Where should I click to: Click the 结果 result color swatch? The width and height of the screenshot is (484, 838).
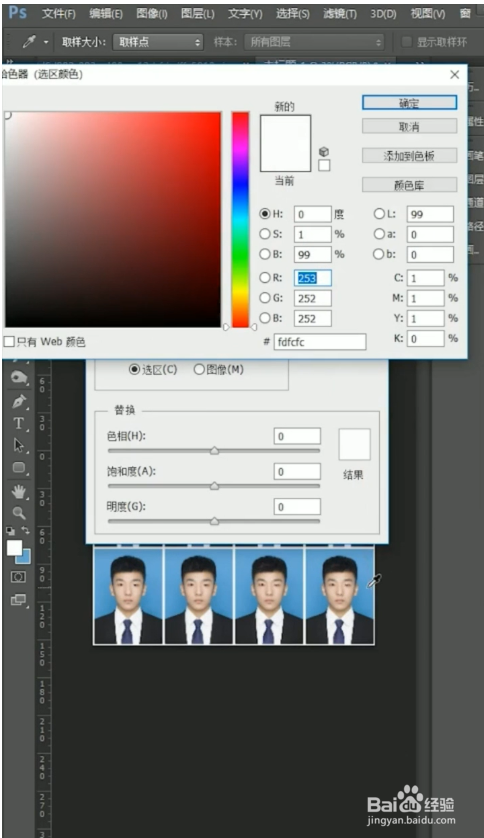point(354,444)
